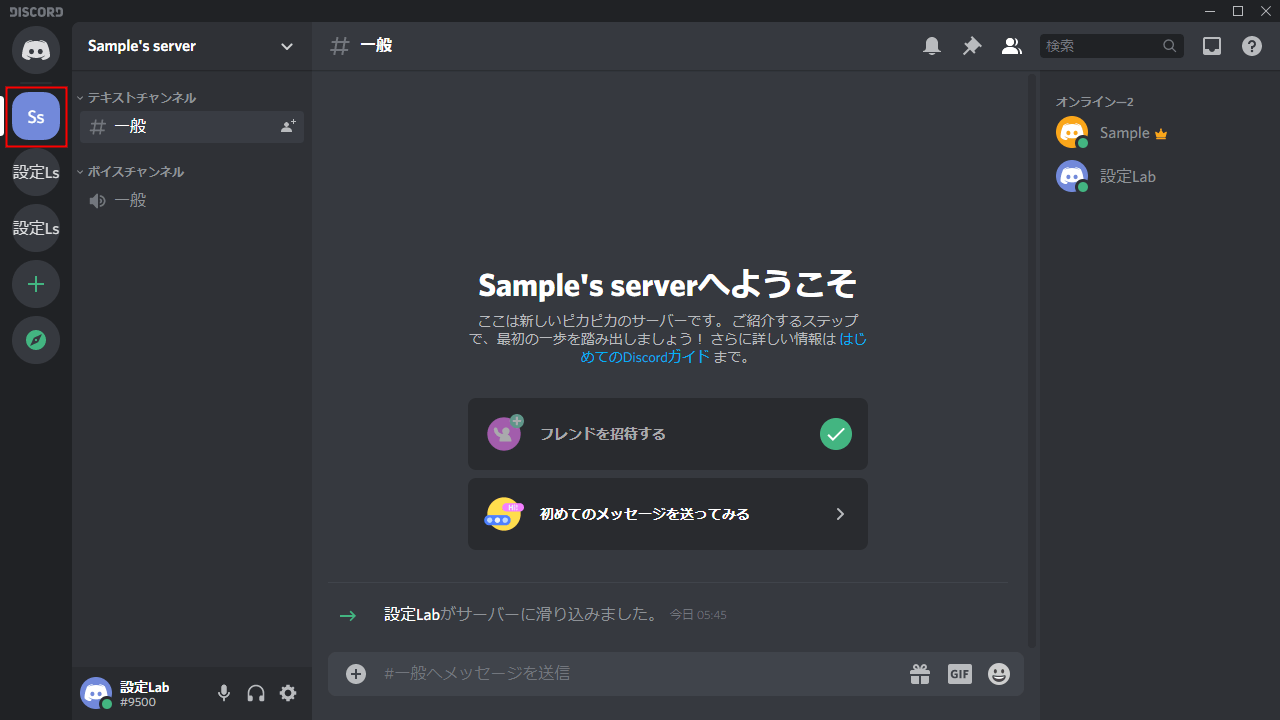Click the plus attach file button
1280x720 pixels.
click(x=356, y=674)
